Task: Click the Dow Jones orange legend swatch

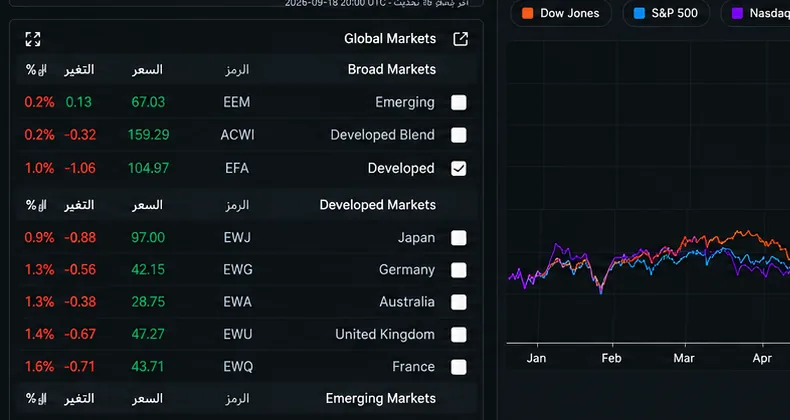Action: (x=528, y=13)
